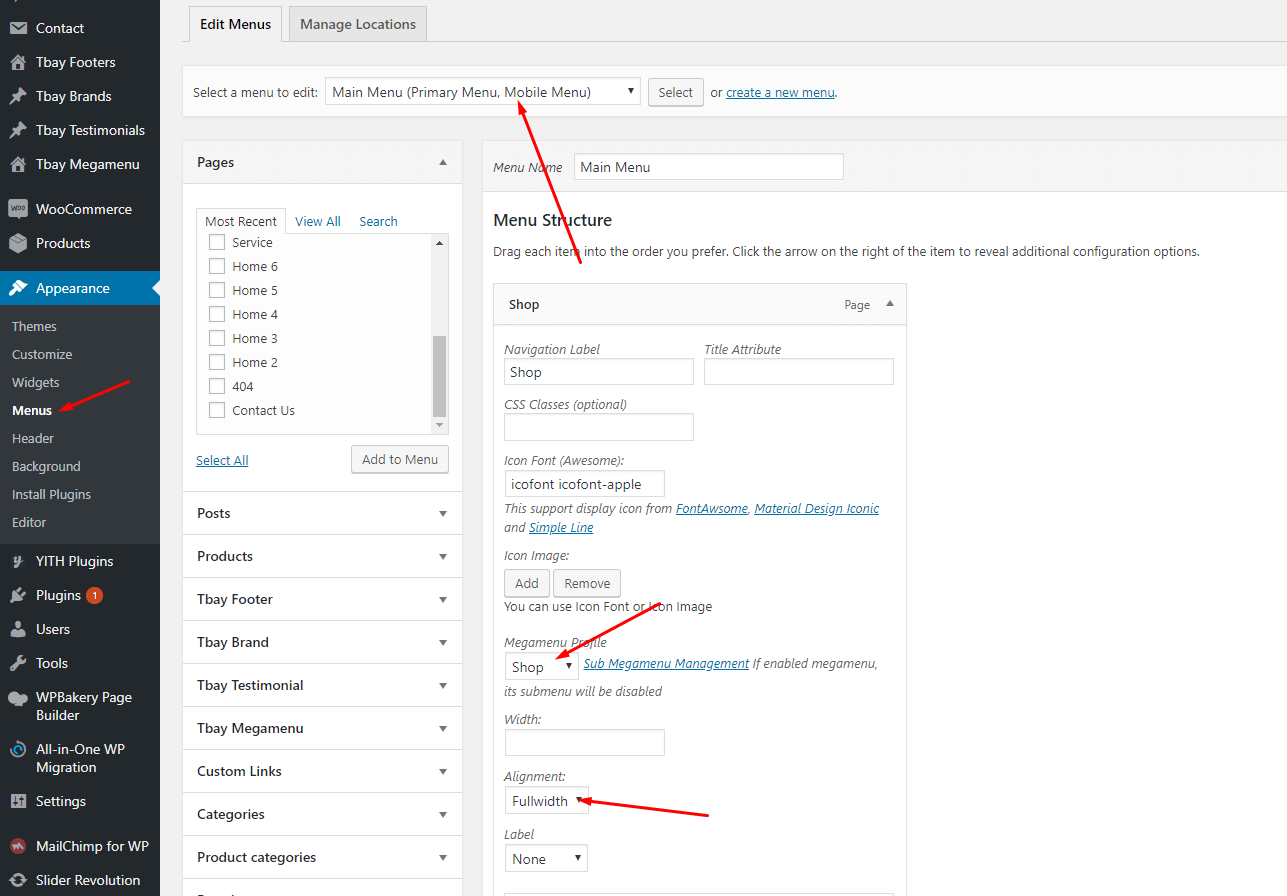Switch to the Manage Locations tab
The width and height of the screenshot is (1287, 896).
pyautogui.click(x=358, y=24)
